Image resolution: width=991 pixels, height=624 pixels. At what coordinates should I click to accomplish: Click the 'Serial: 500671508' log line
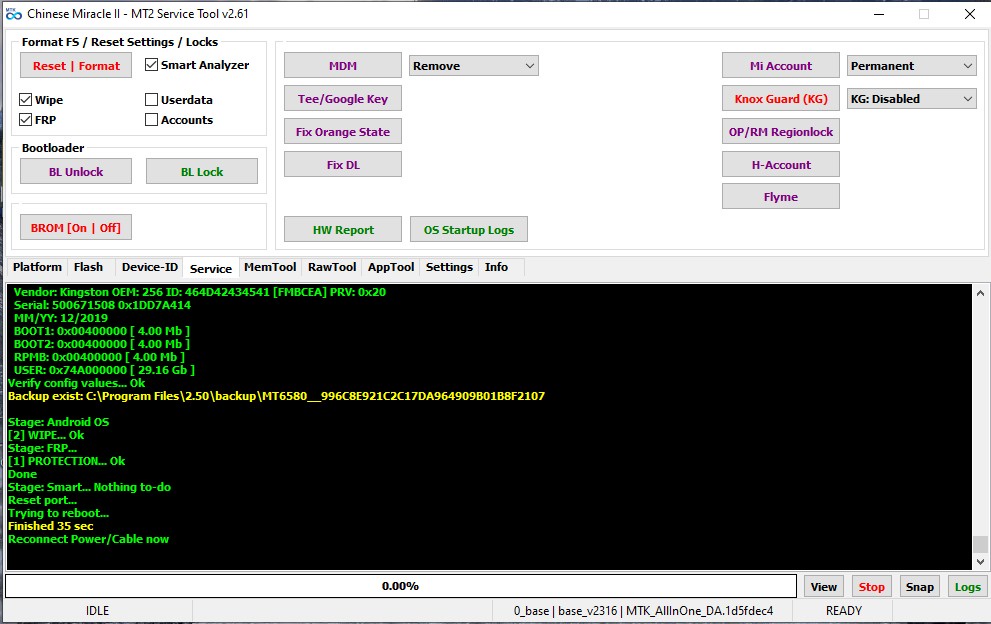tap(102, 305)
